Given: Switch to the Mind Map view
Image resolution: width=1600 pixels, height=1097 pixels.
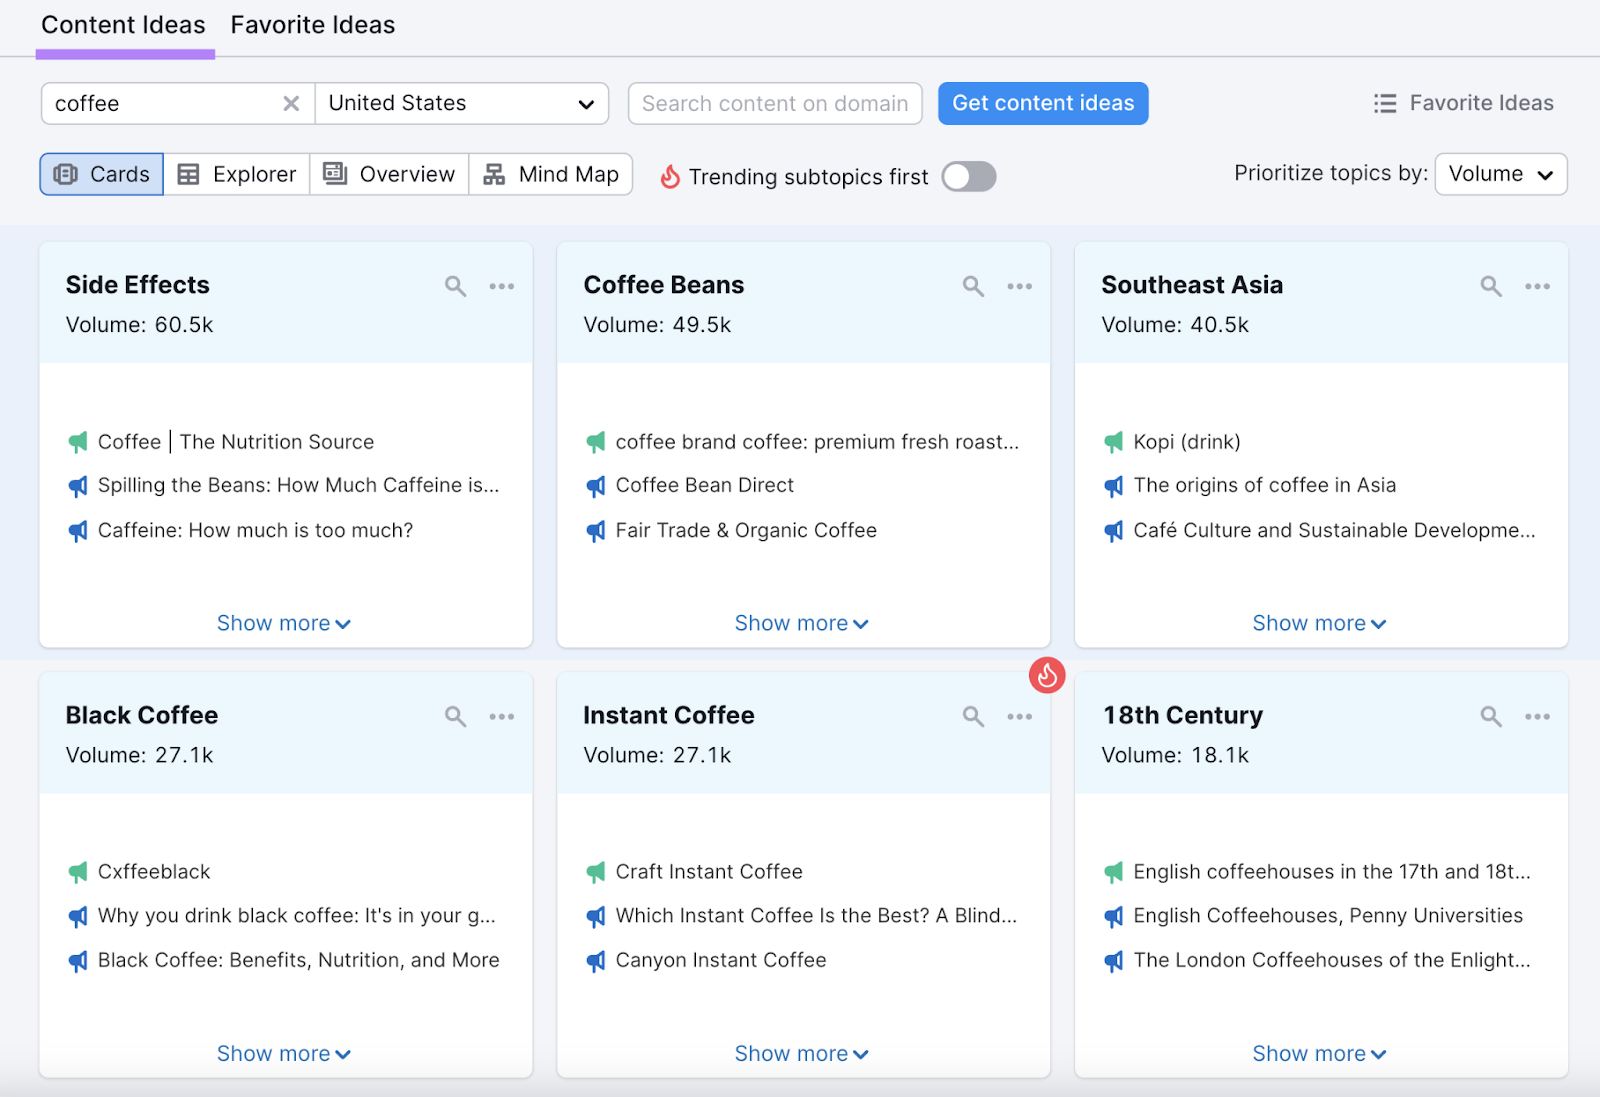Looking at the screenshot, I should [550, 174].
